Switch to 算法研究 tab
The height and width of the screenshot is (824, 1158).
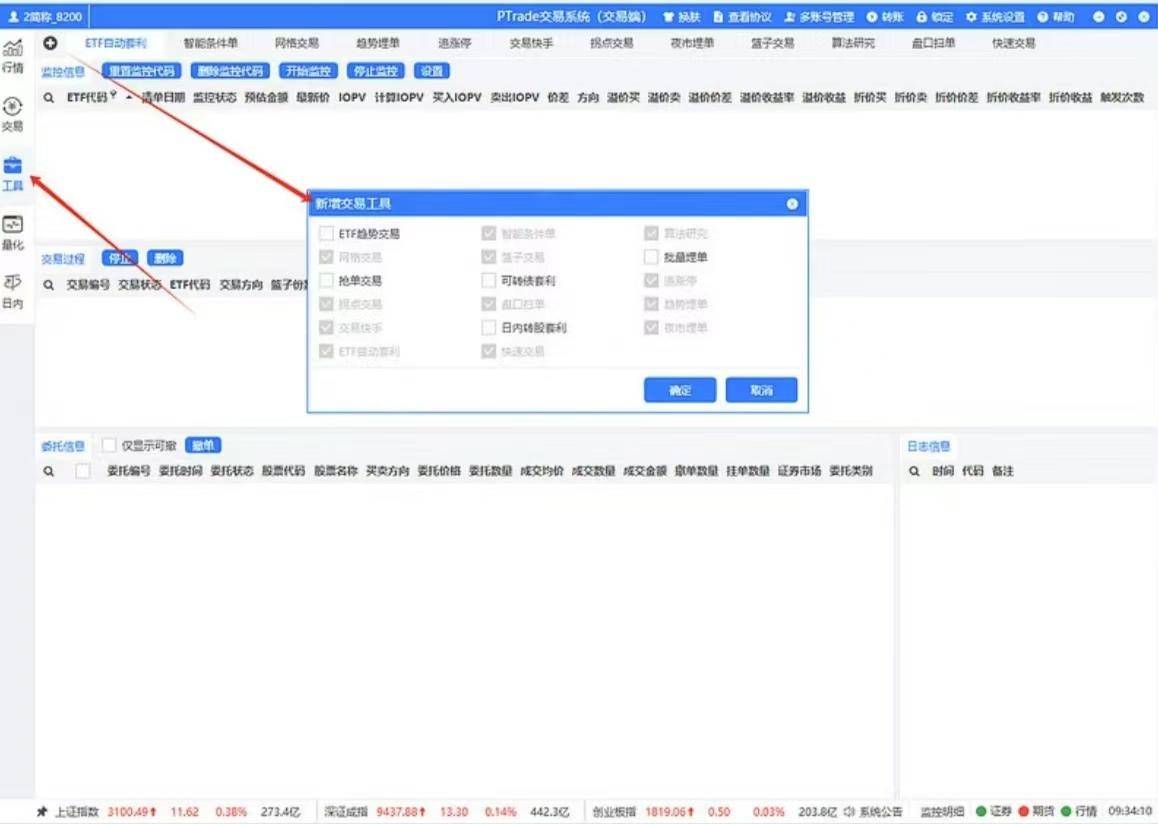(853, 43)
